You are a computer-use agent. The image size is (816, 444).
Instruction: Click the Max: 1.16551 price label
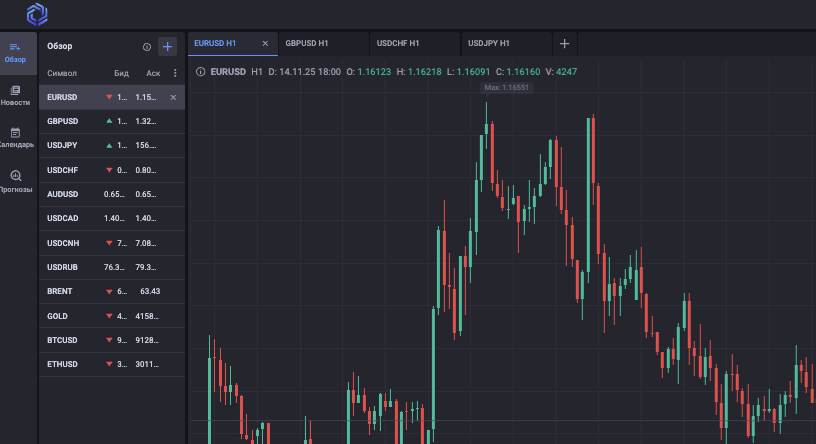(x=506, y=87)
